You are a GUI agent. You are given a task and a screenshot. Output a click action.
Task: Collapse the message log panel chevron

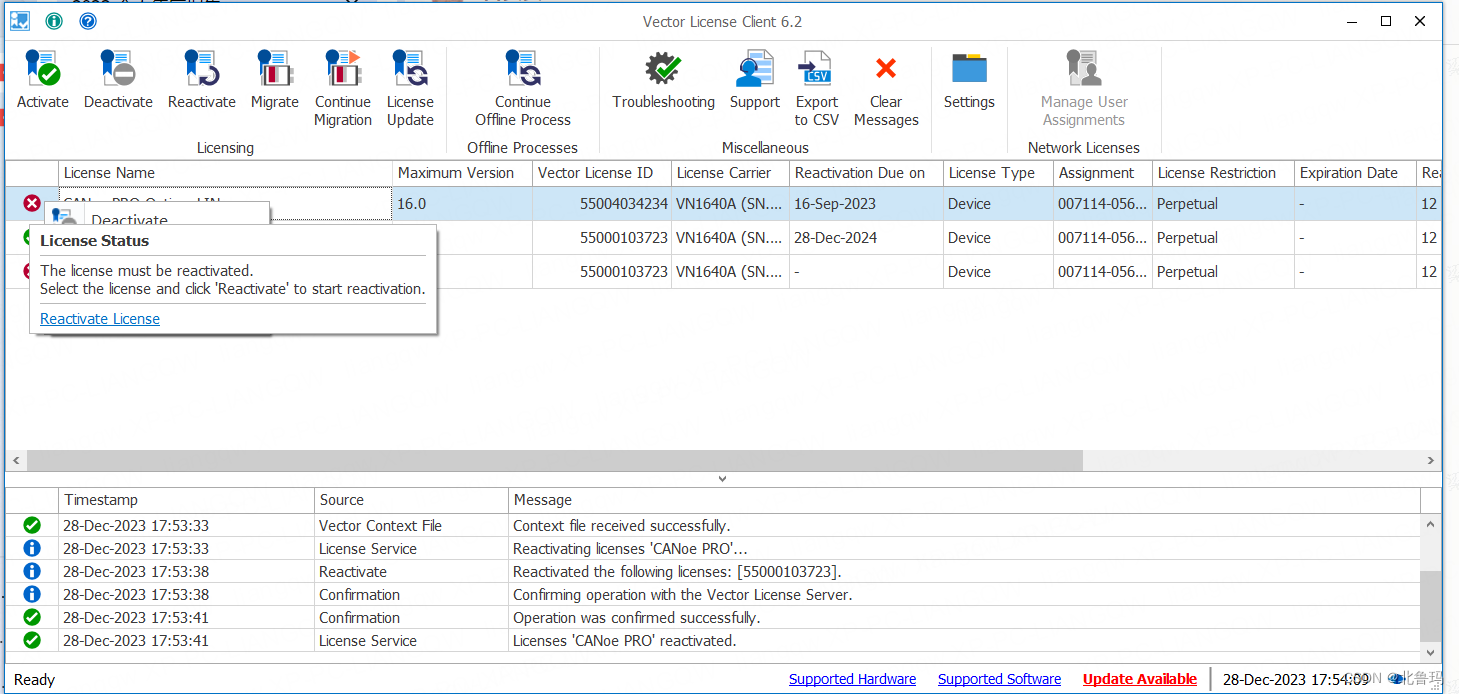[722, 478]
